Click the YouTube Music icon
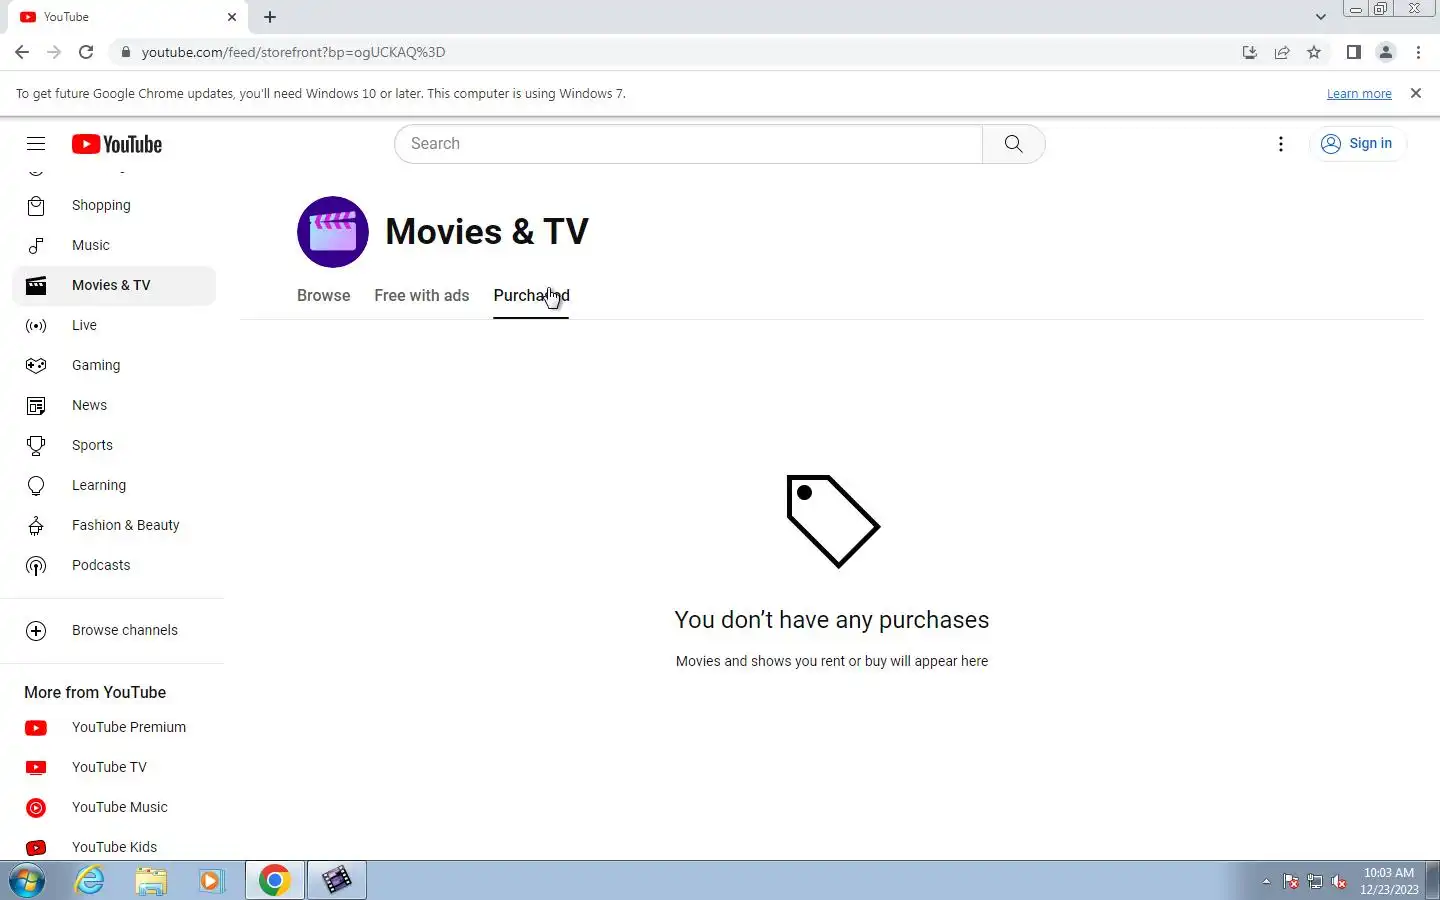This screenshot has height=900, width=1440. pos(36,808)
